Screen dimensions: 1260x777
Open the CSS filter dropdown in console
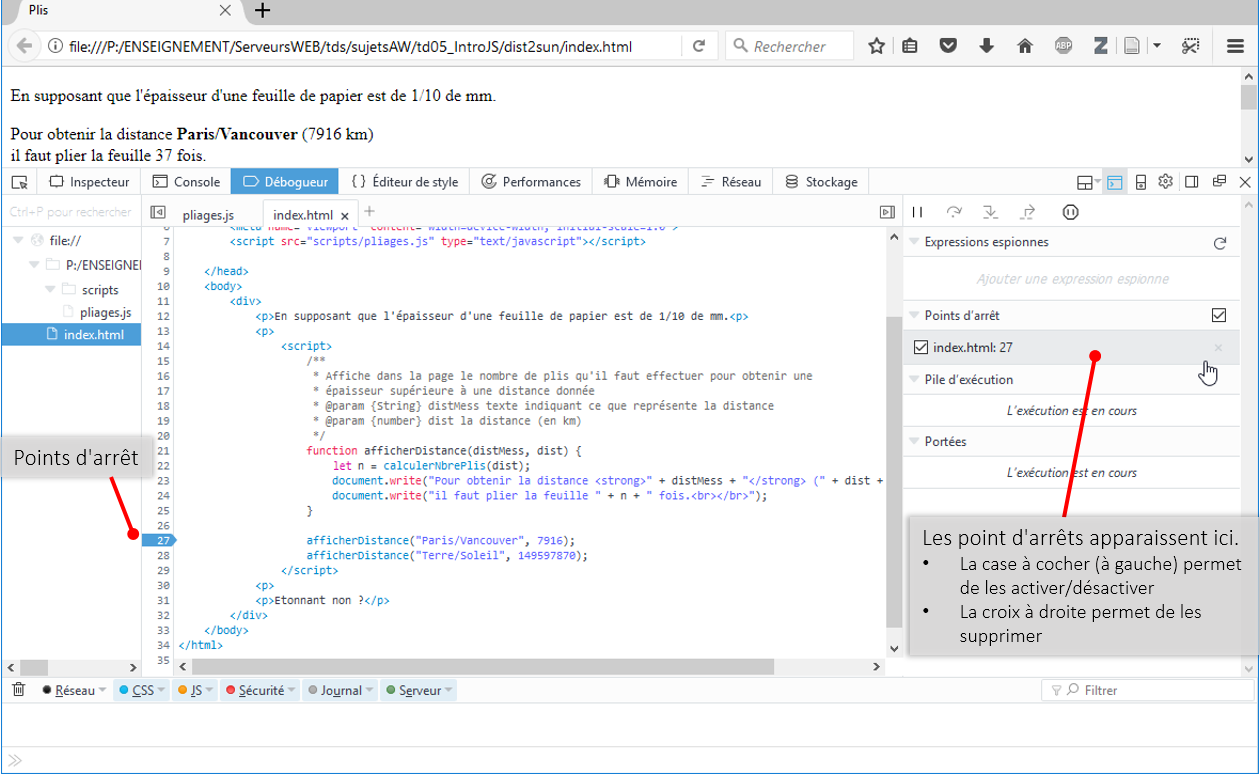click(161, 690)
